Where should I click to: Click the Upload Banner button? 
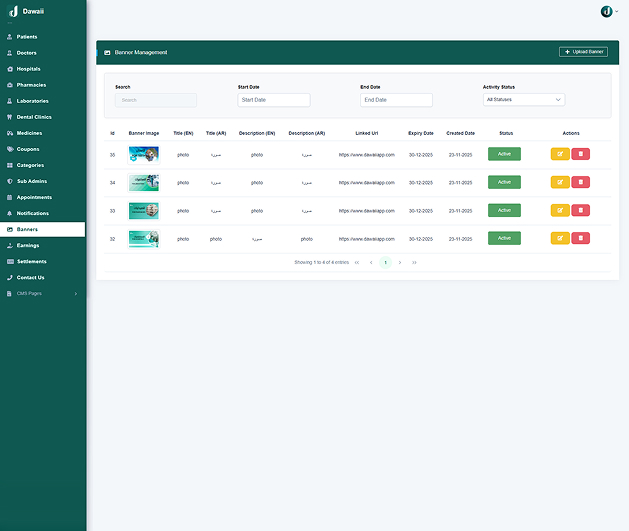[583, 51]
